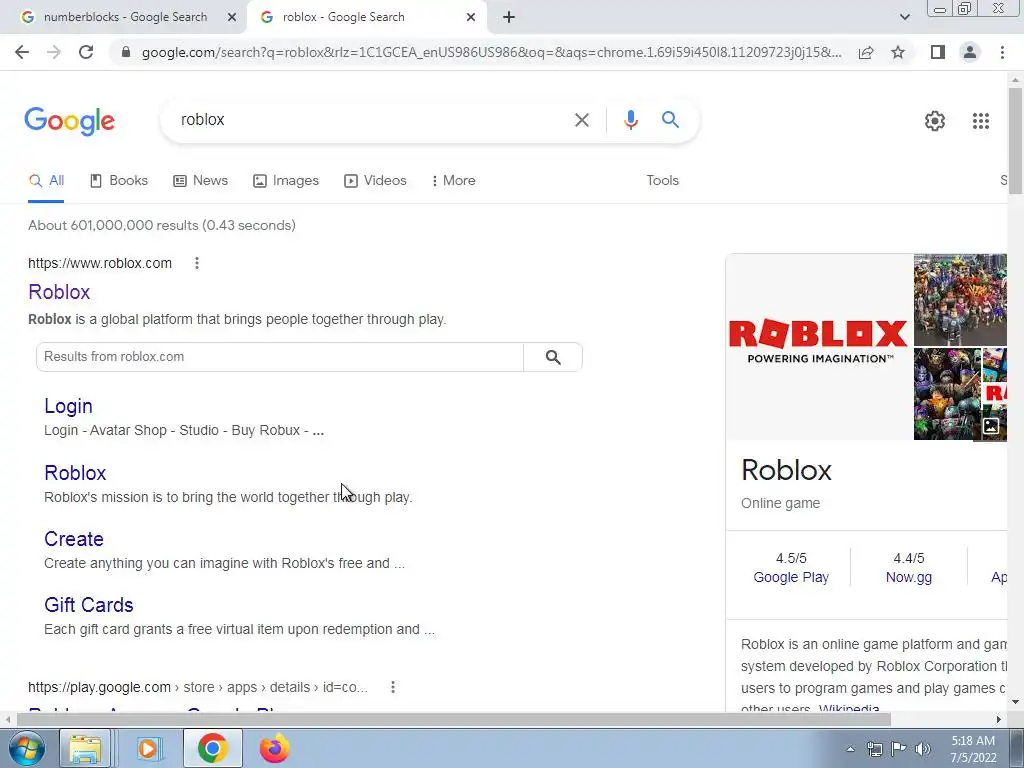Viewport: 1024px width, 768px height.
Task: Show hidden system tray icons
Action: pyautogui.click(x=850, y=749)
